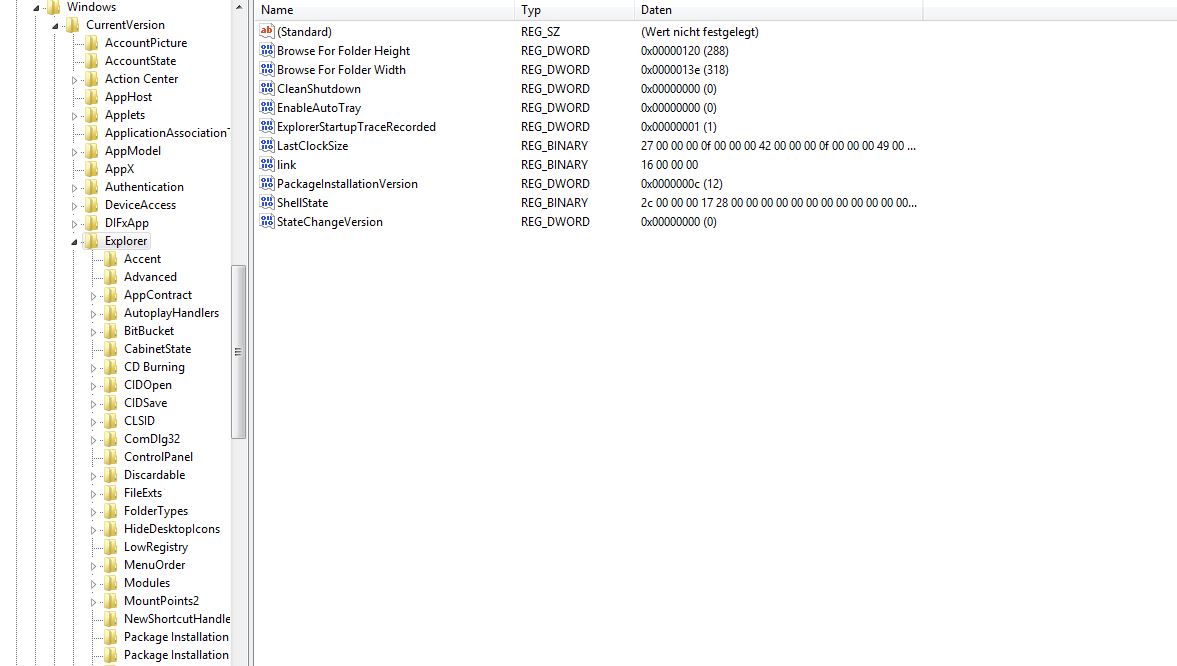Select the ApplicationAssociation tree key

tap(167, 133)
